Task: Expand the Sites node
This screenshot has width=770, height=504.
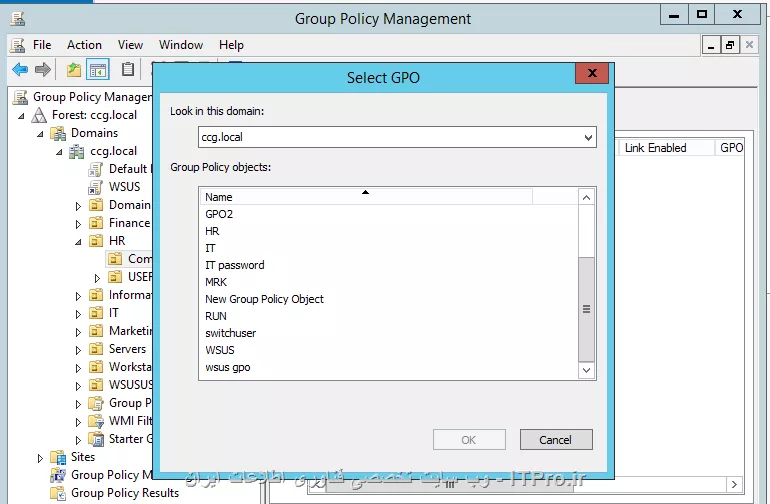Action: (x=40, y=458)
